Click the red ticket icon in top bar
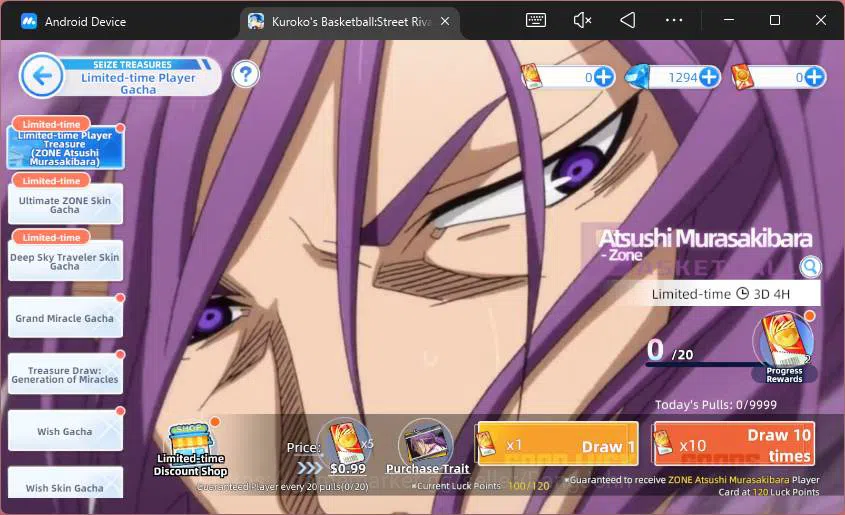Viewport: 845px width, 515px height. click(x=531, y=76)
